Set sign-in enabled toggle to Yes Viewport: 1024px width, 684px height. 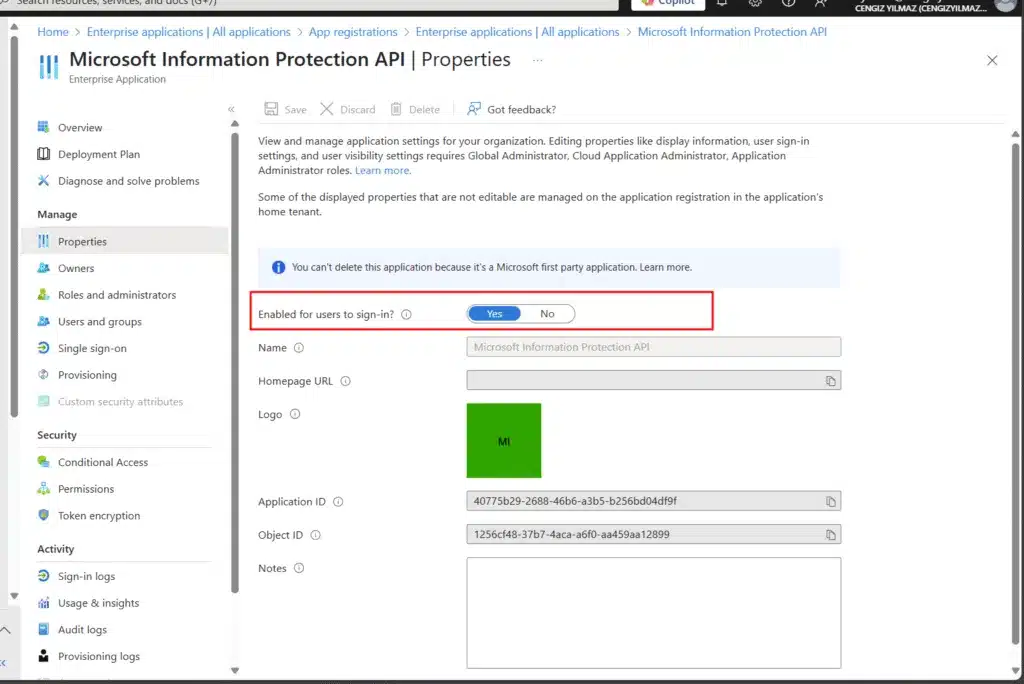click(495, 314)
